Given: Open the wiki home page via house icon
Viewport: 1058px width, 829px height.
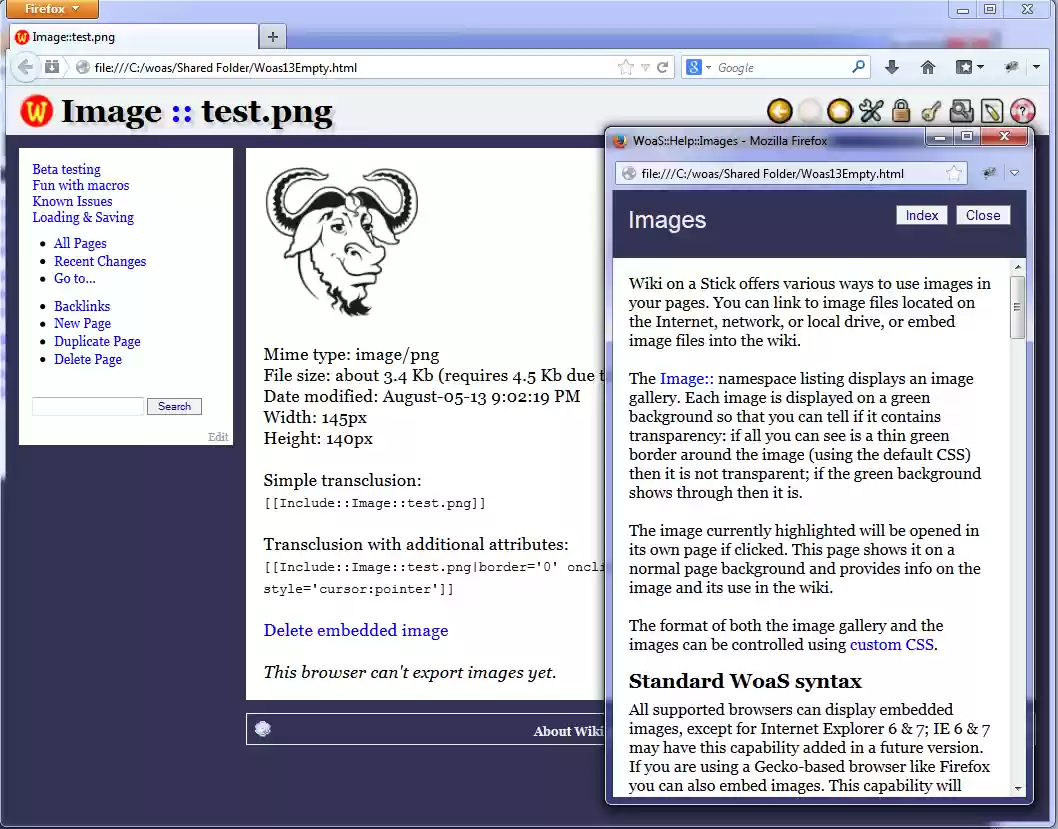Looking at the screenshot, I should click(x=928, y=66).
